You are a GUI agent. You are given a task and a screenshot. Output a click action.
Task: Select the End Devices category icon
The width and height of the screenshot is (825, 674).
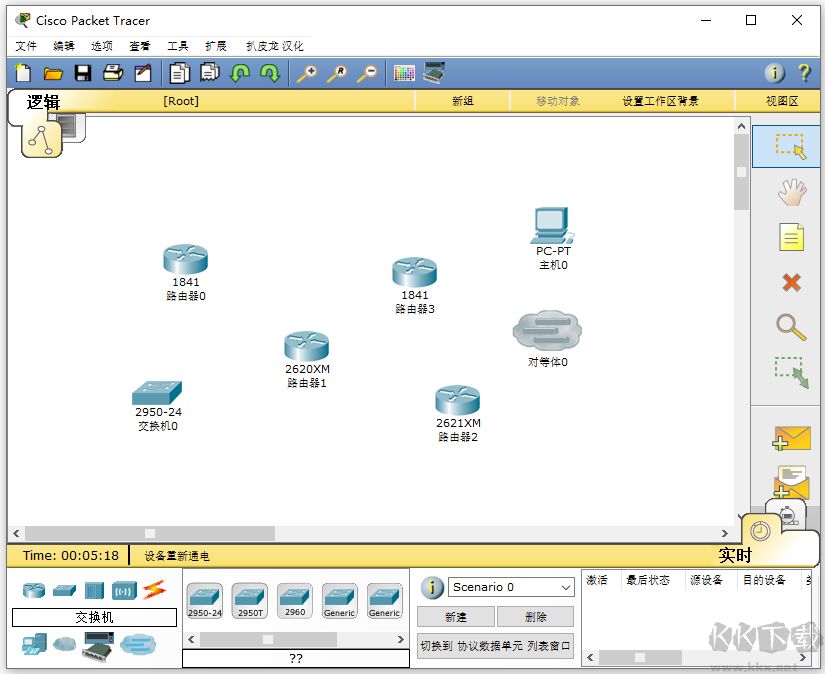(x=34, y=644)
